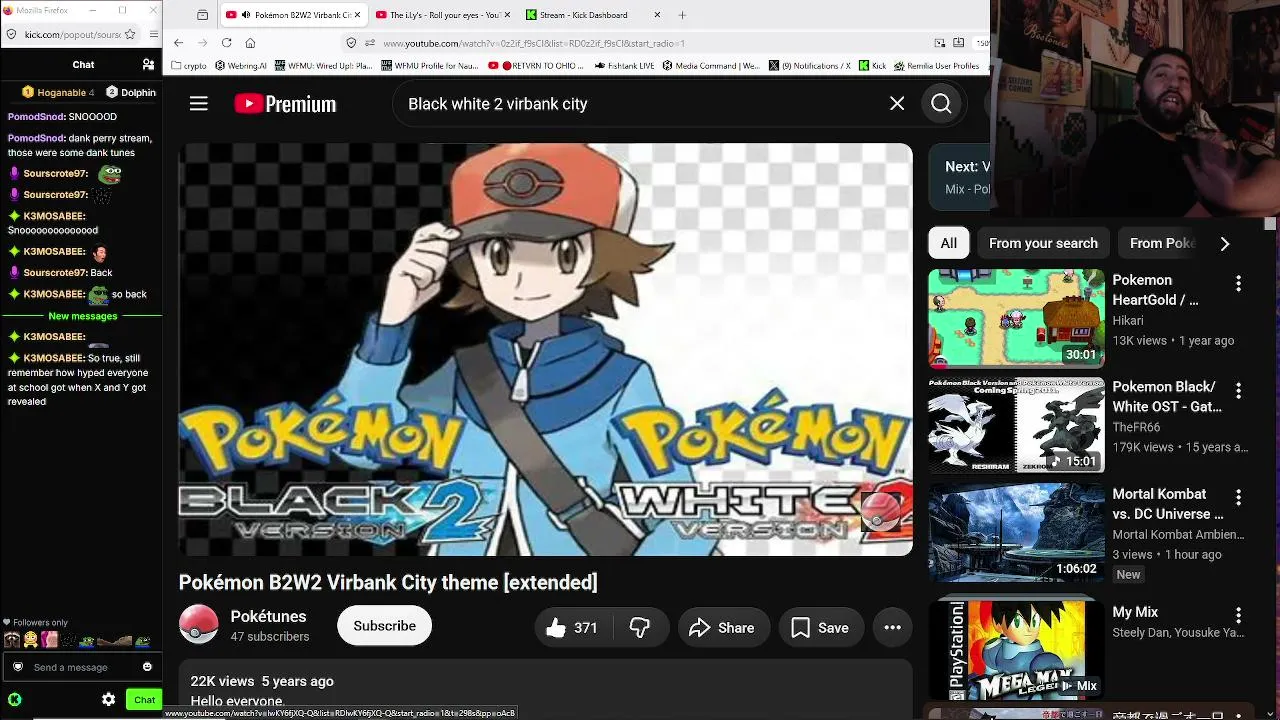Open the Kick bookmark
The width and height of the screenshot is (1280, 720).
point(873,66)
